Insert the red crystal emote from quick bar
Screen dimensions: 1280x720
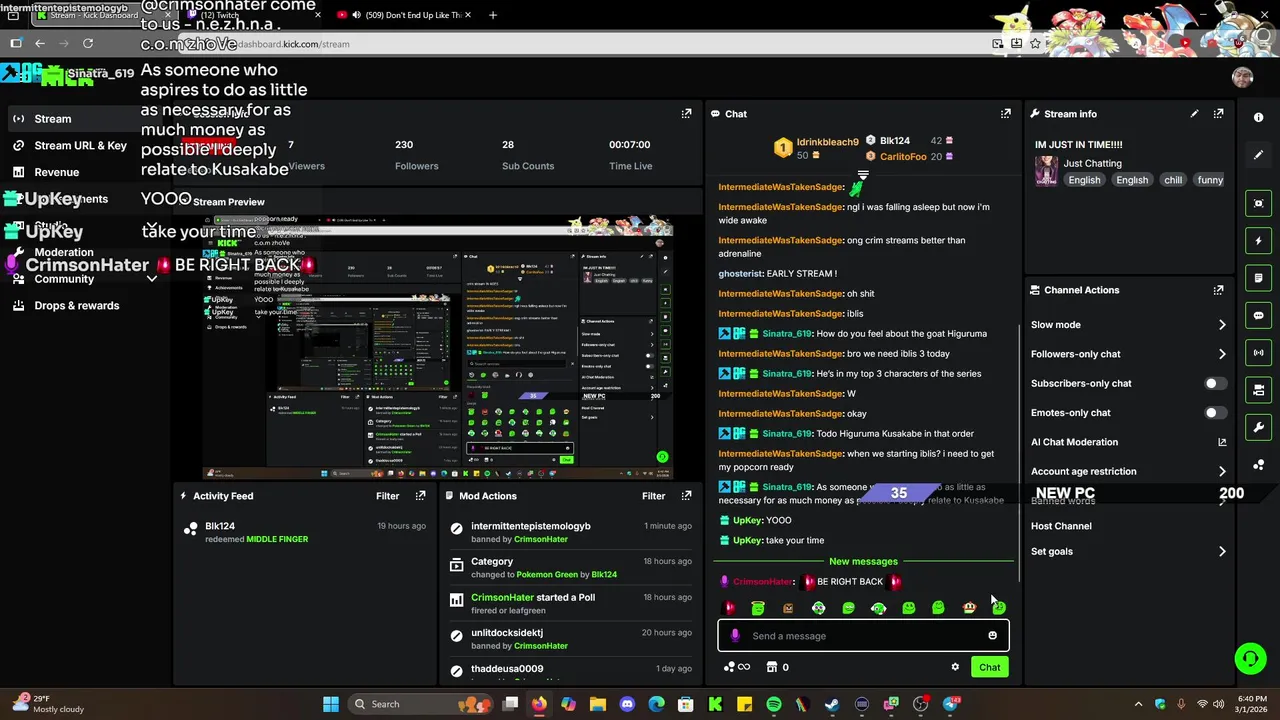coord(729,608)
